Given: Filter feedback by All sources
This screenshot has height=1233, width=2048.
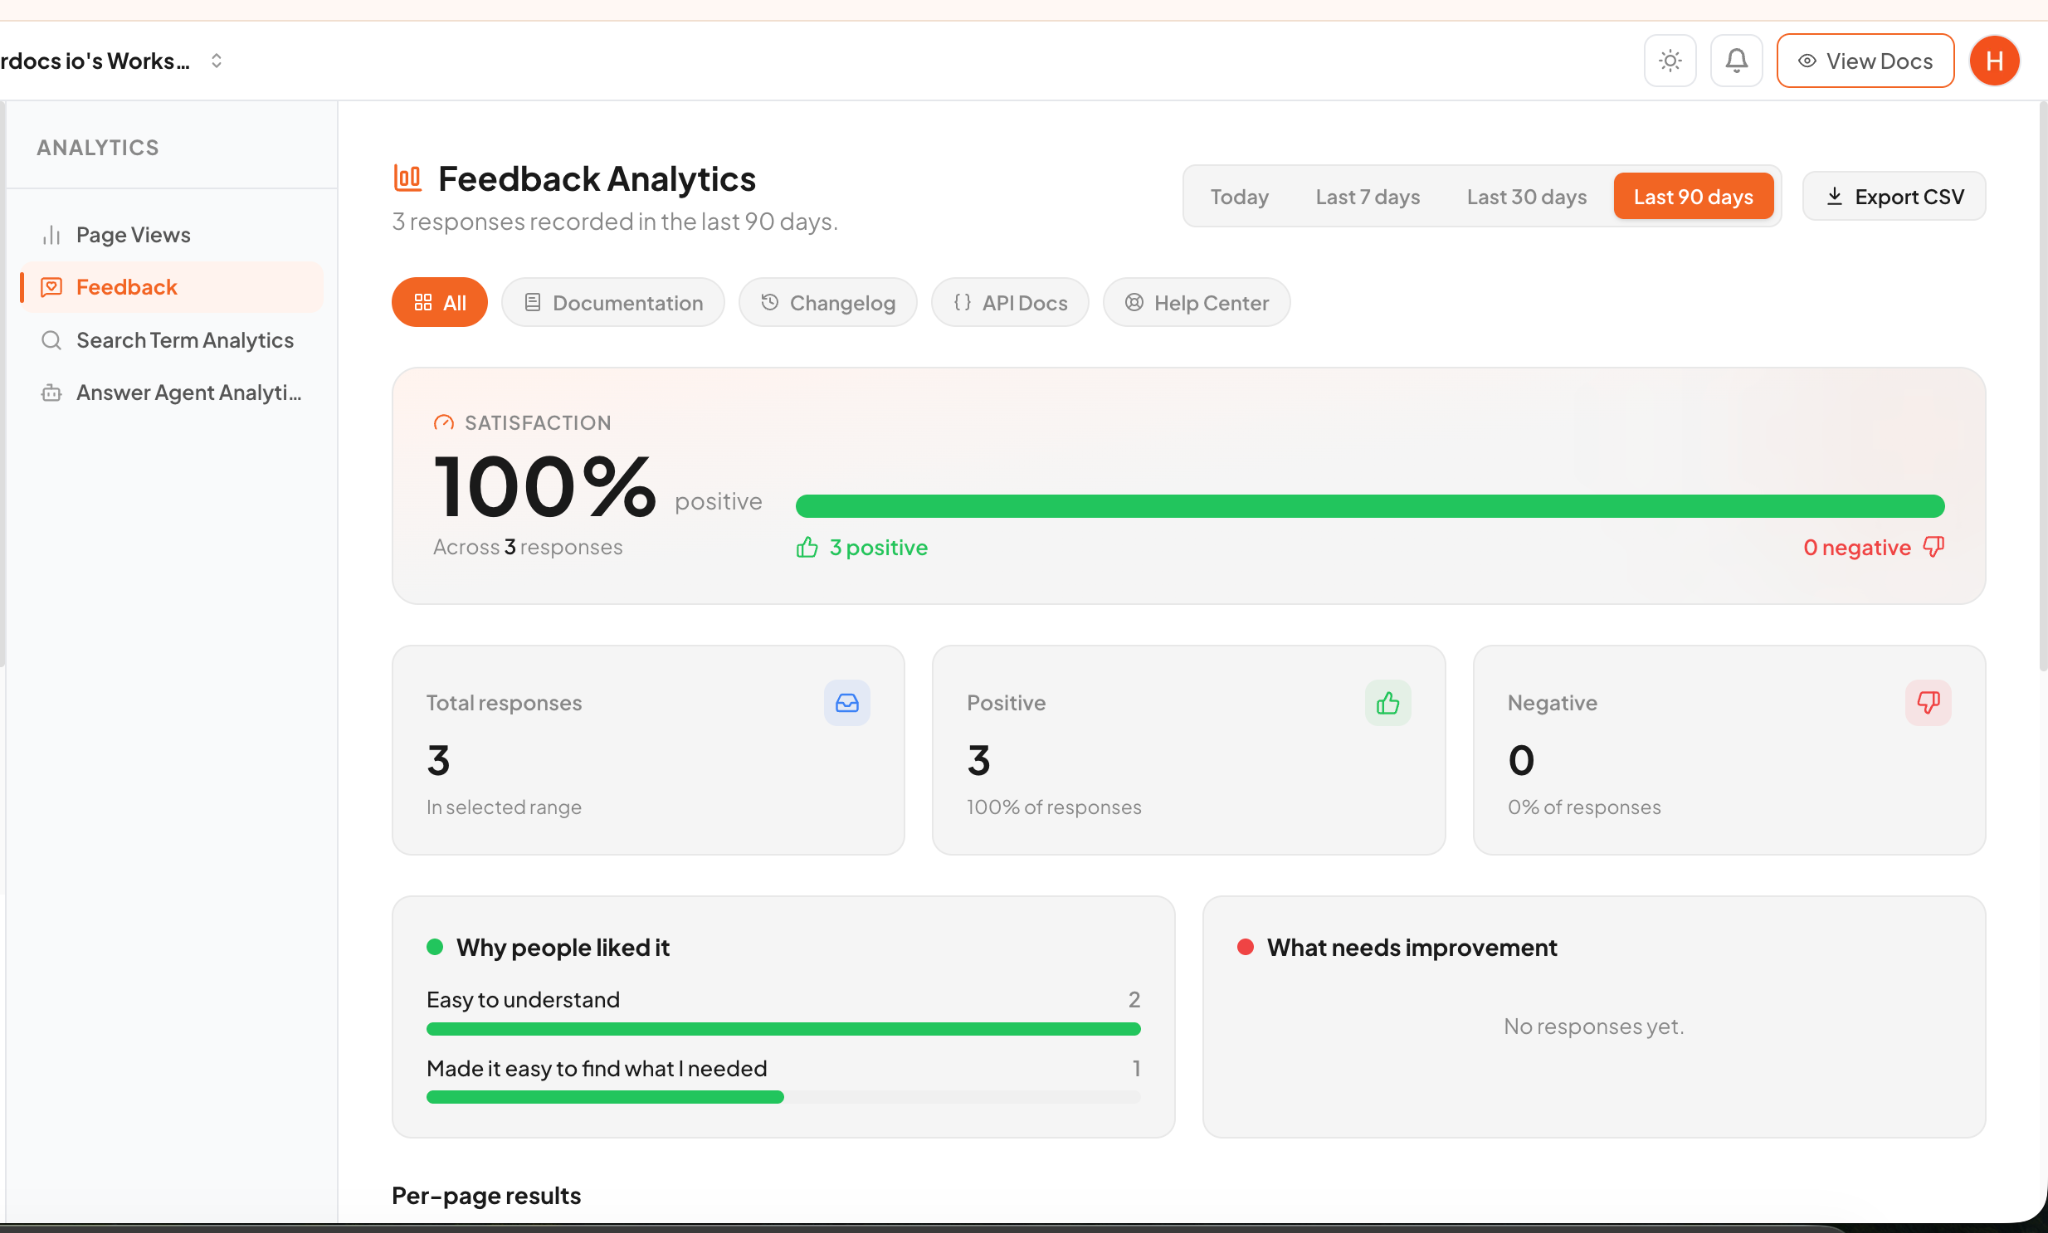Looking at the screenshot, I should [x=440, y=303].
